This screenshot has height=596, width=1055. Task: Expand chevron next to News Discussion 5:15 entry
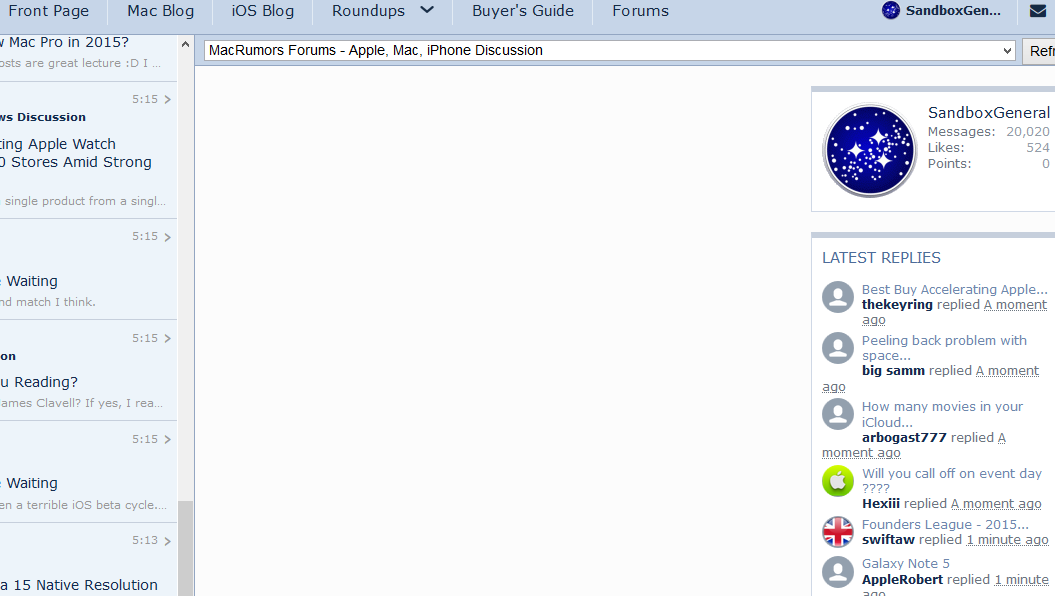point(168,100)
